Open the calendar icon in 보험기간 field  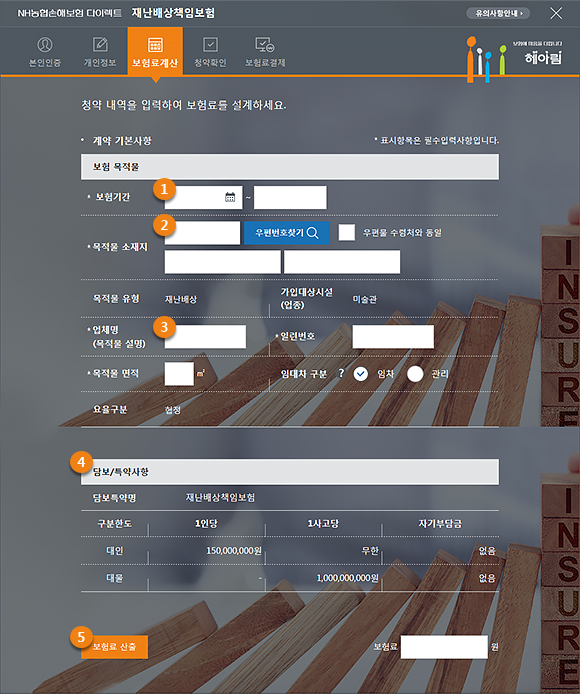pos(230,197)
